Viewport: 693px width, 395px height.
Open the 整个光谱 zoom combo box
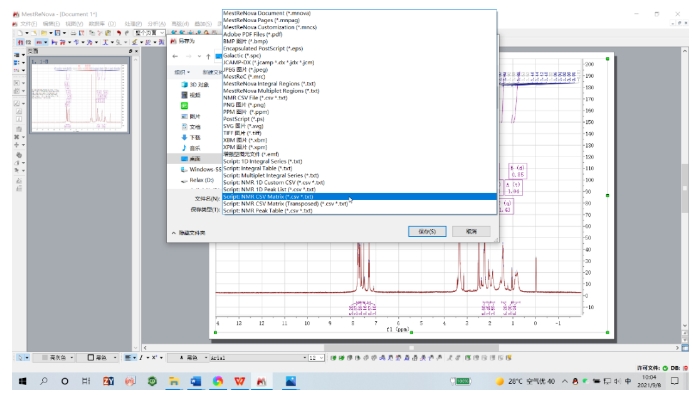pos(150,33)
